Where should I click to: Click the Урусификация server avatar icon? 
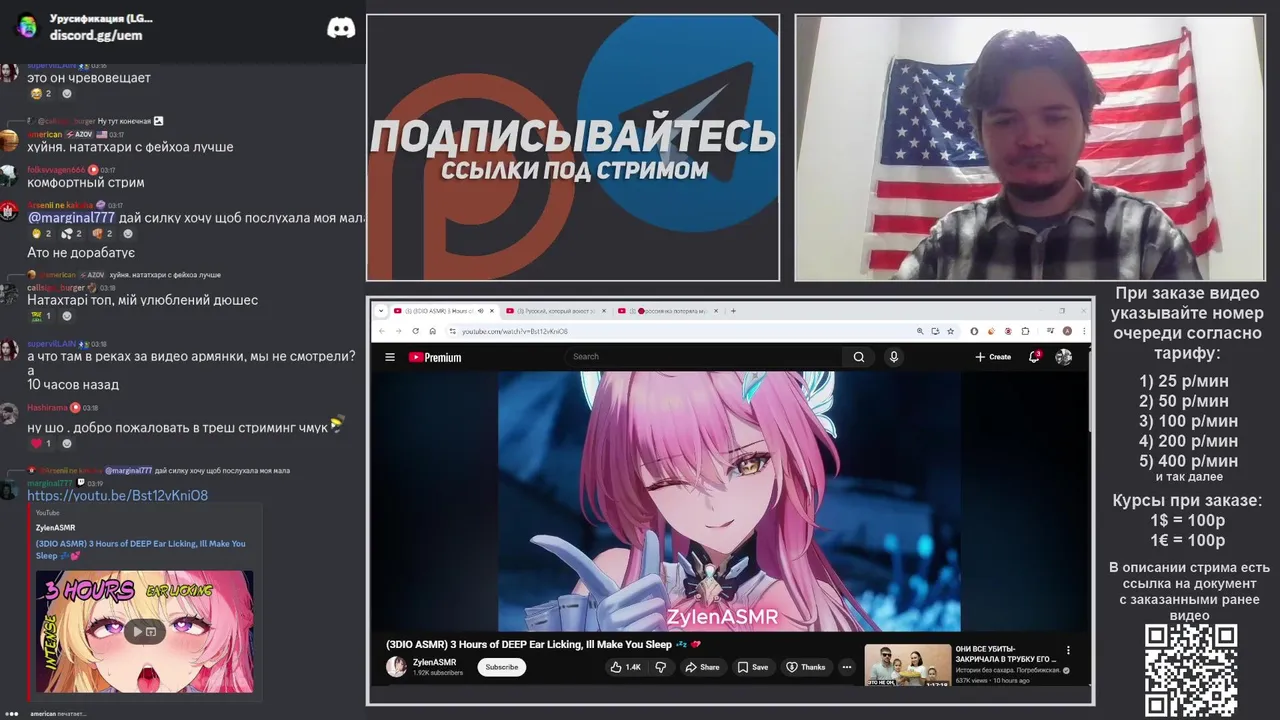[x=26, y=26]
